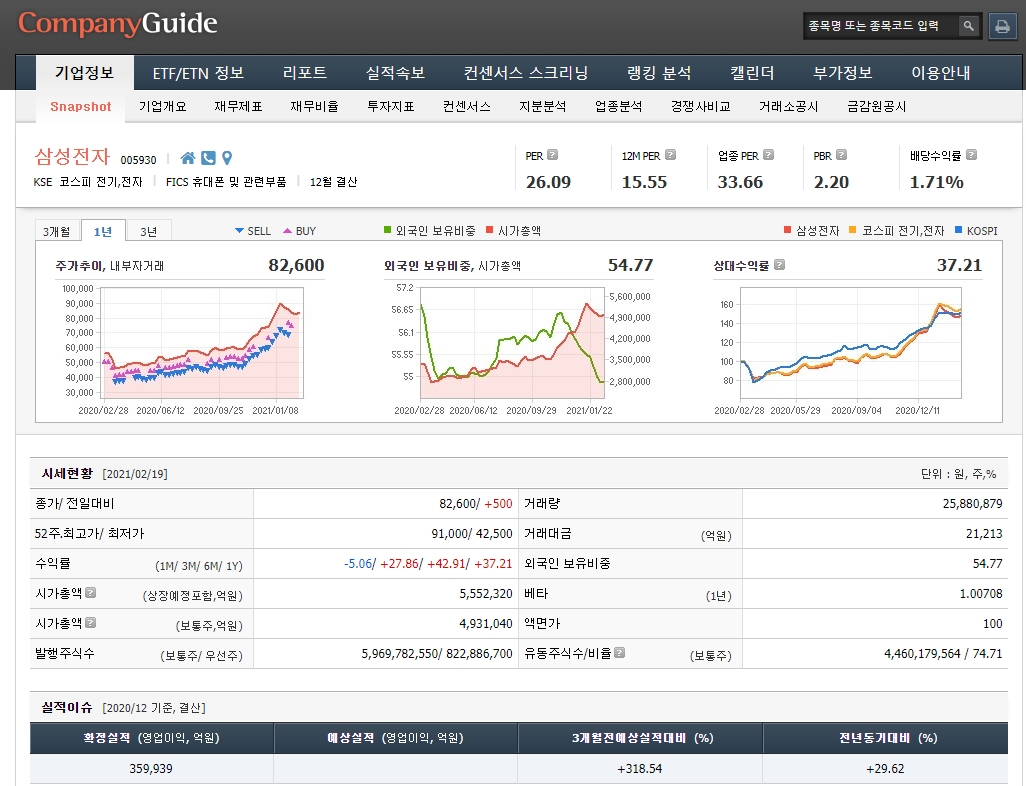Click trading volume value 25,880,879
This screenshot has height=786, width=1026.
[972, 504]
